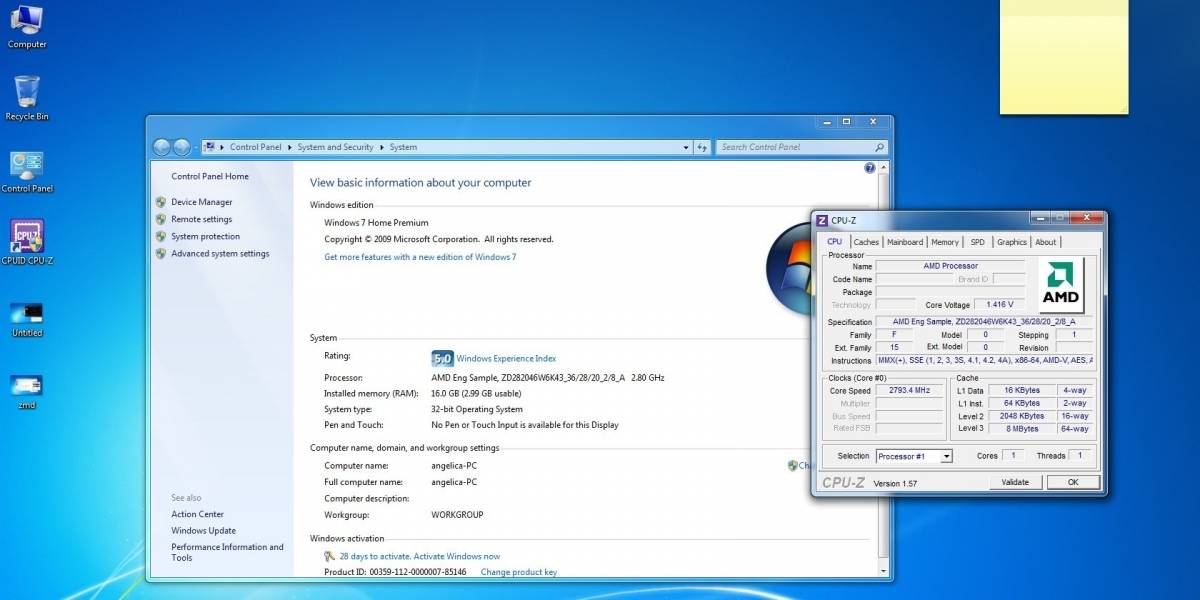Click the CPU-Z title bar Z icon
Screen dimensions: 1200x600
point(822,220)
